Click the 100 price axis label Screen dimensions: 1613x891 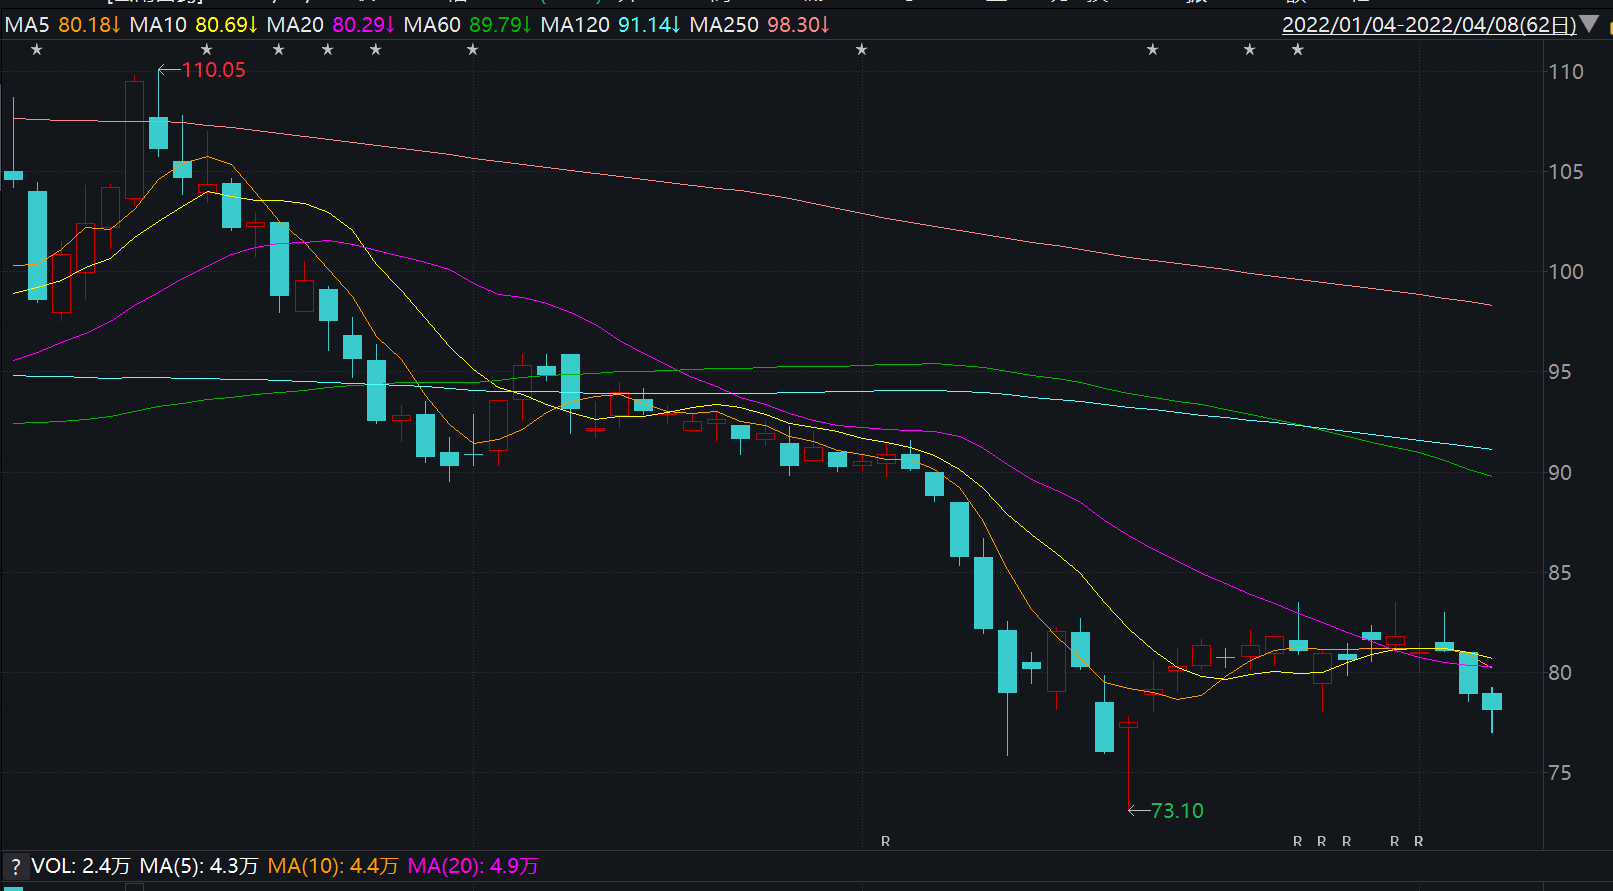(1566, 272)
